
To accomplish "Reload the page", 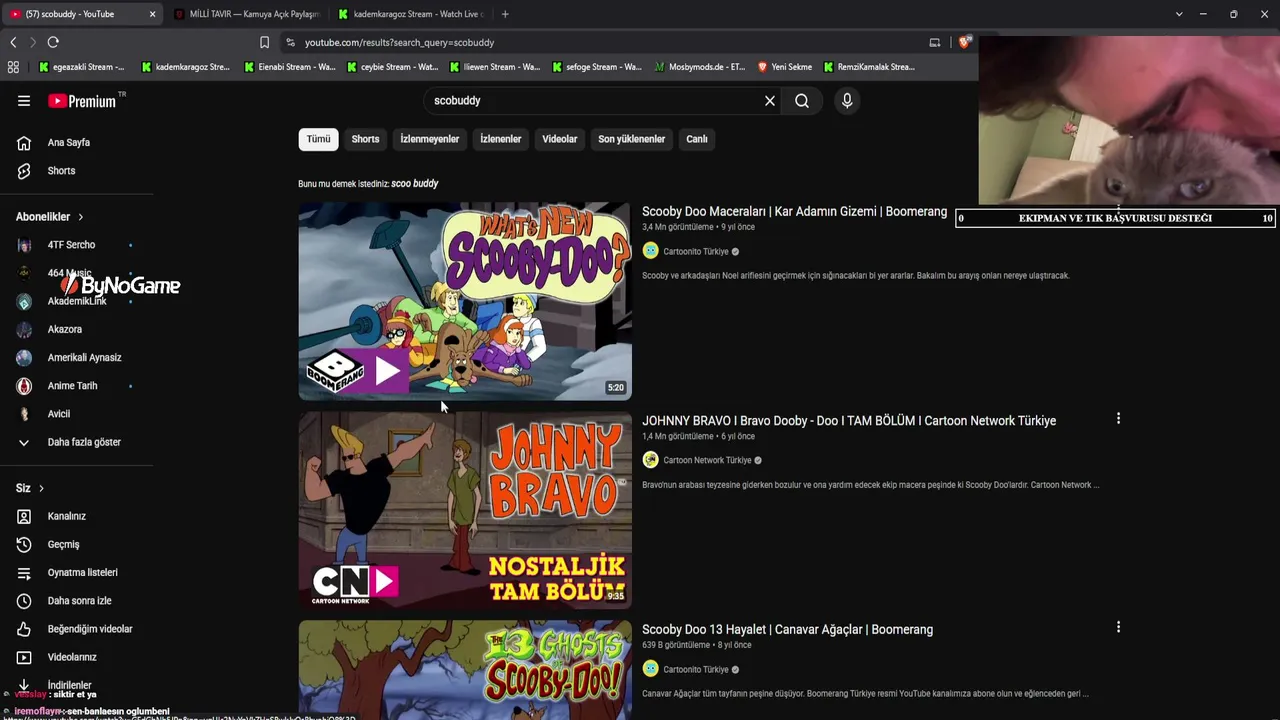I will 53,42.
